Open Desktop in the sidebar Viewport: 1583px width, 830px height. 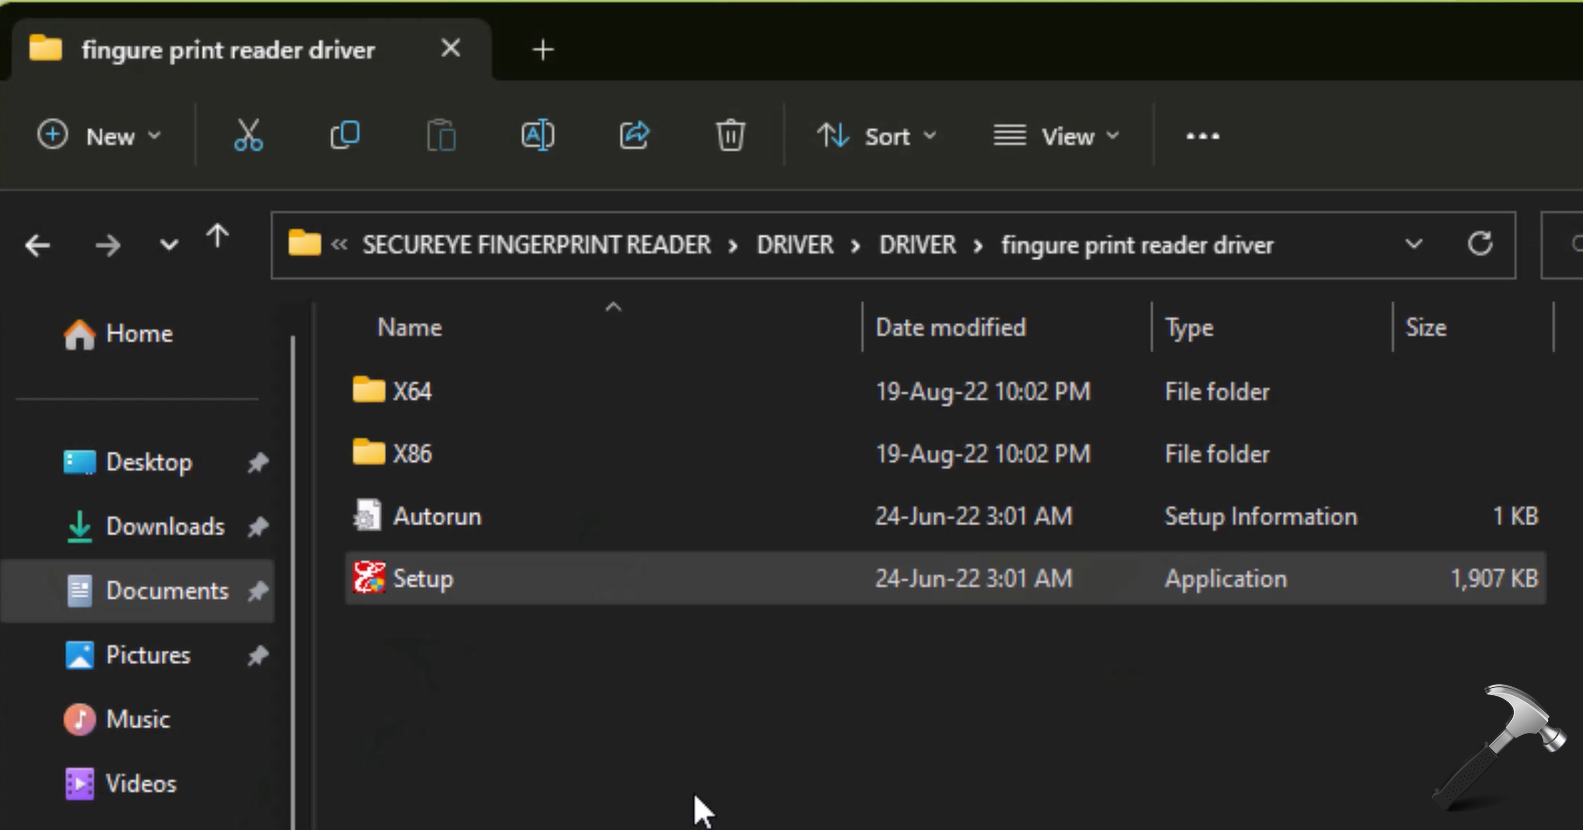(x=149, y=462)
